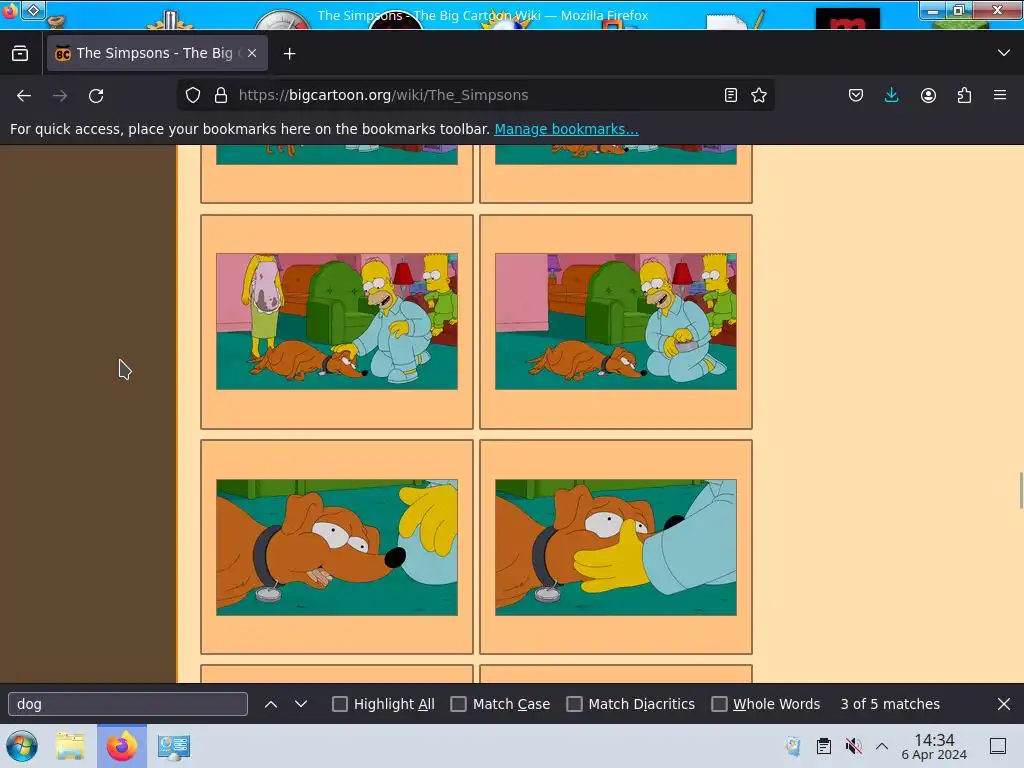This screenshot has width=1024, height=768.
Task: Show desktop button in taskbar
Action: 998,746
